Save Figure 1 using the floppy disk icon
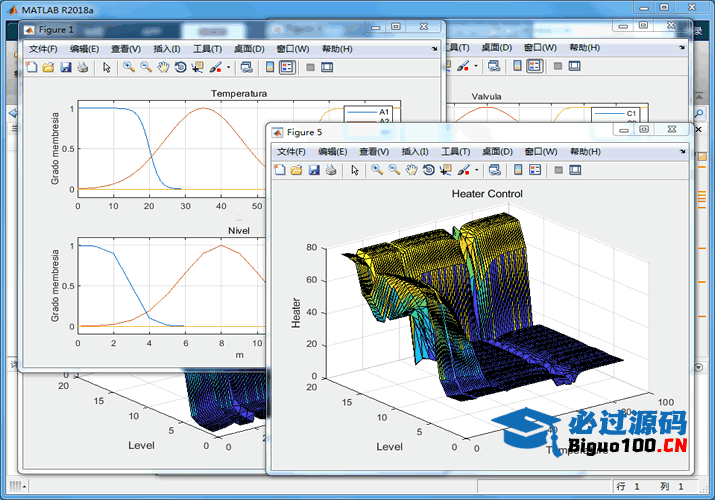This screenshot has width=715, height=500. (x=66, y=67)
